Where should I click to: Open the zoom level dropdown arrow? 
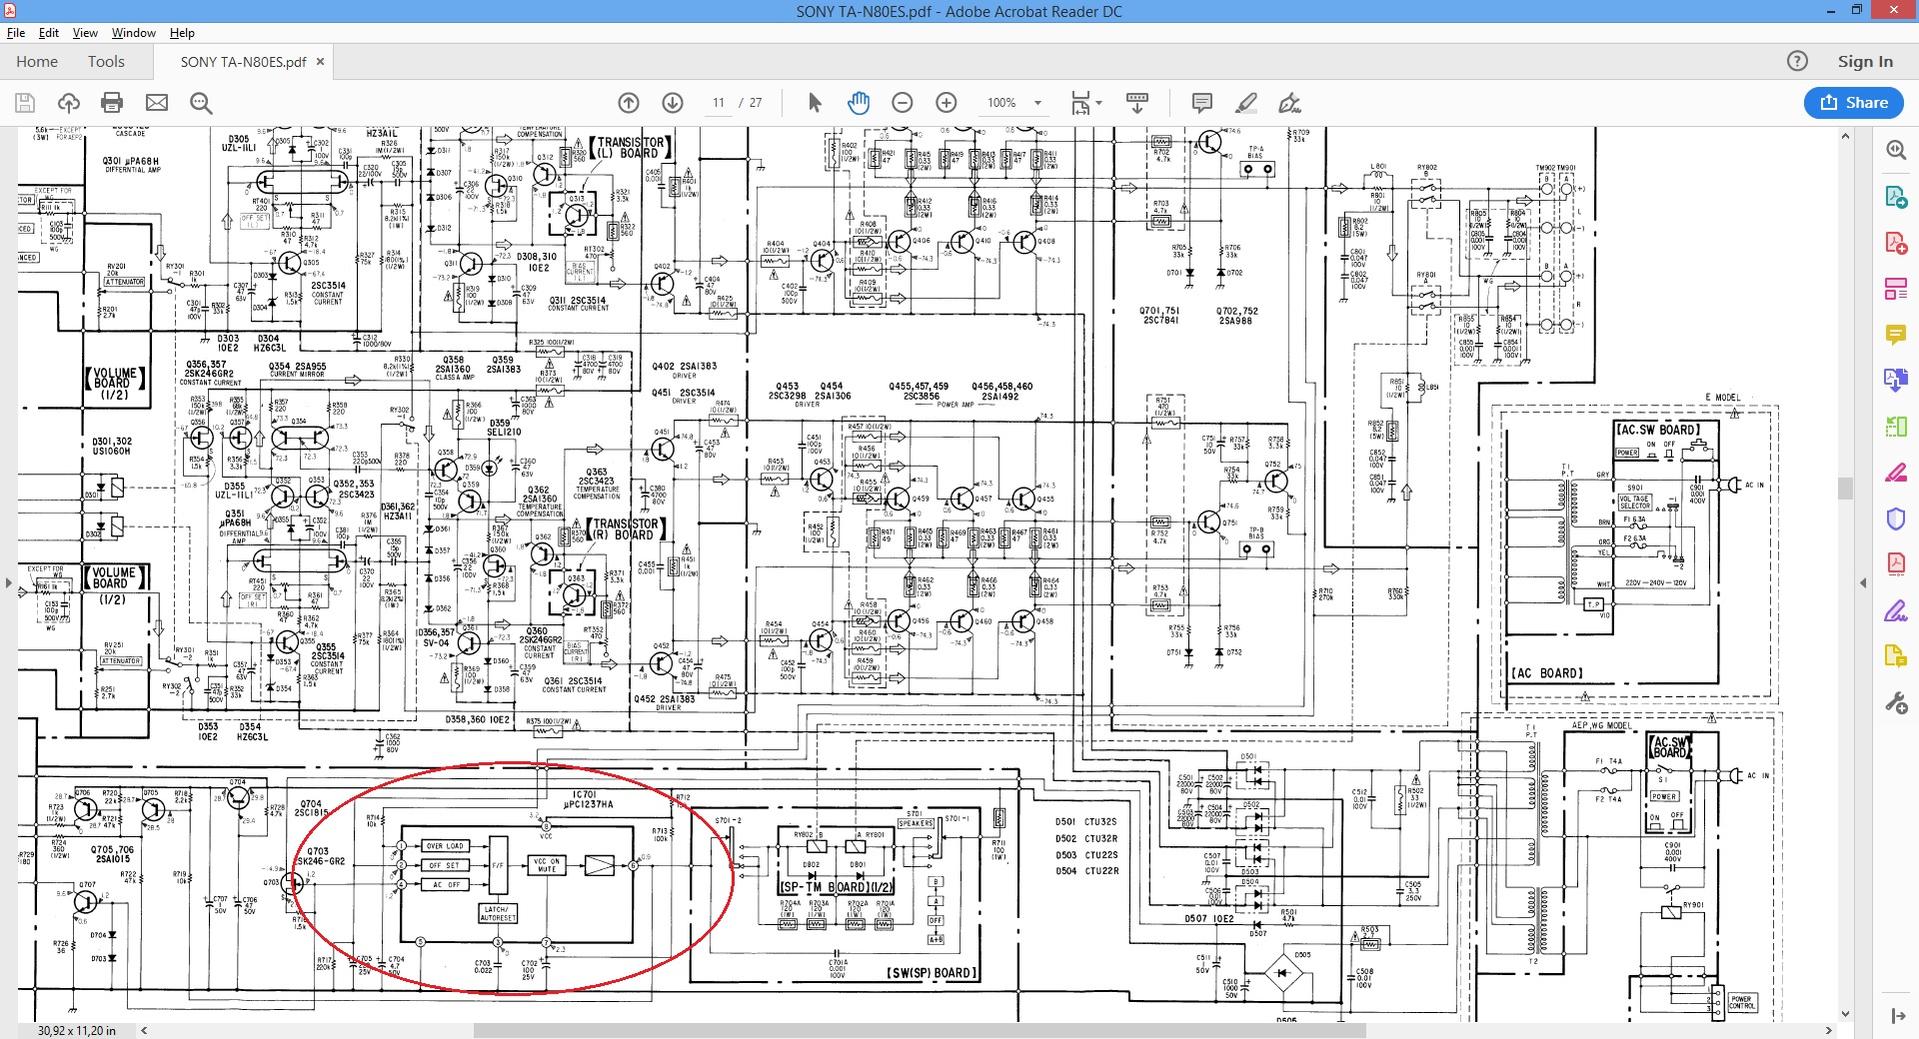[1037, 103]
